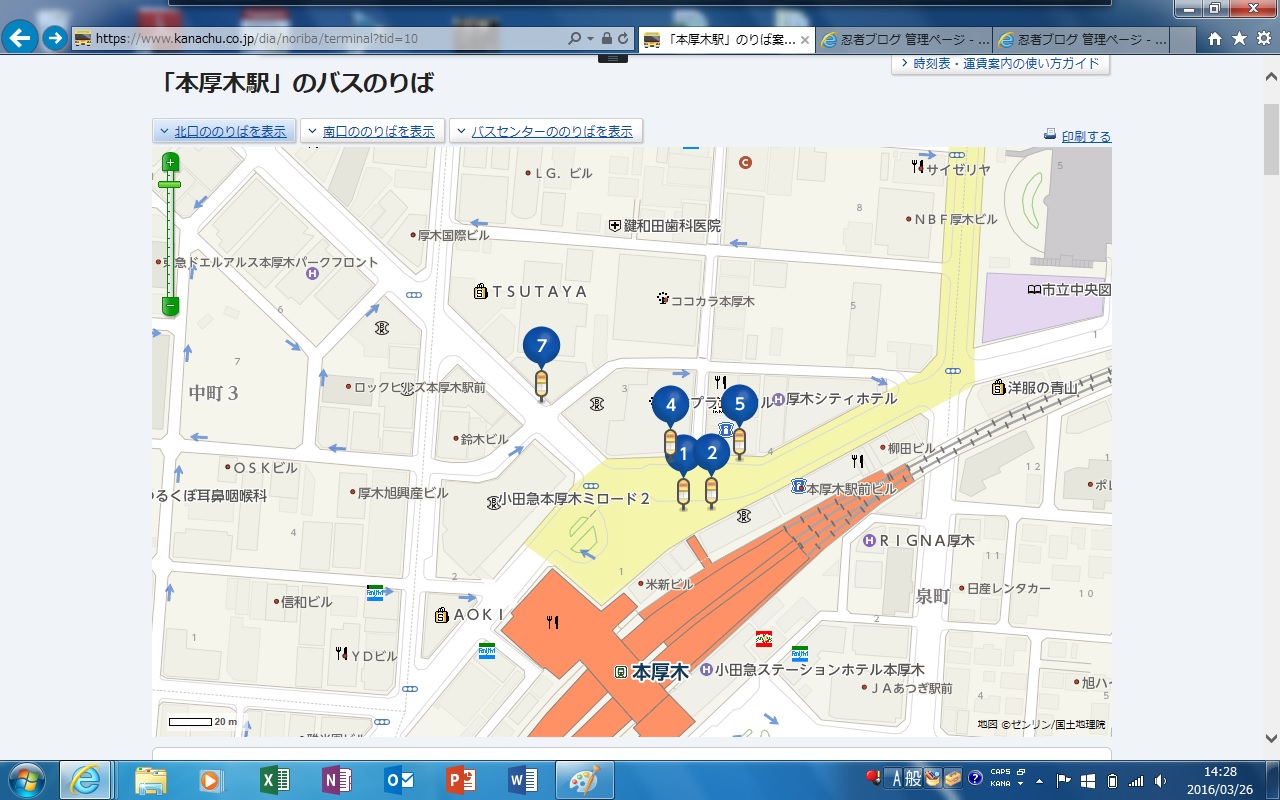
Task: Expand 南口ののりばを表示 dropdown
Action: [372, 131]
